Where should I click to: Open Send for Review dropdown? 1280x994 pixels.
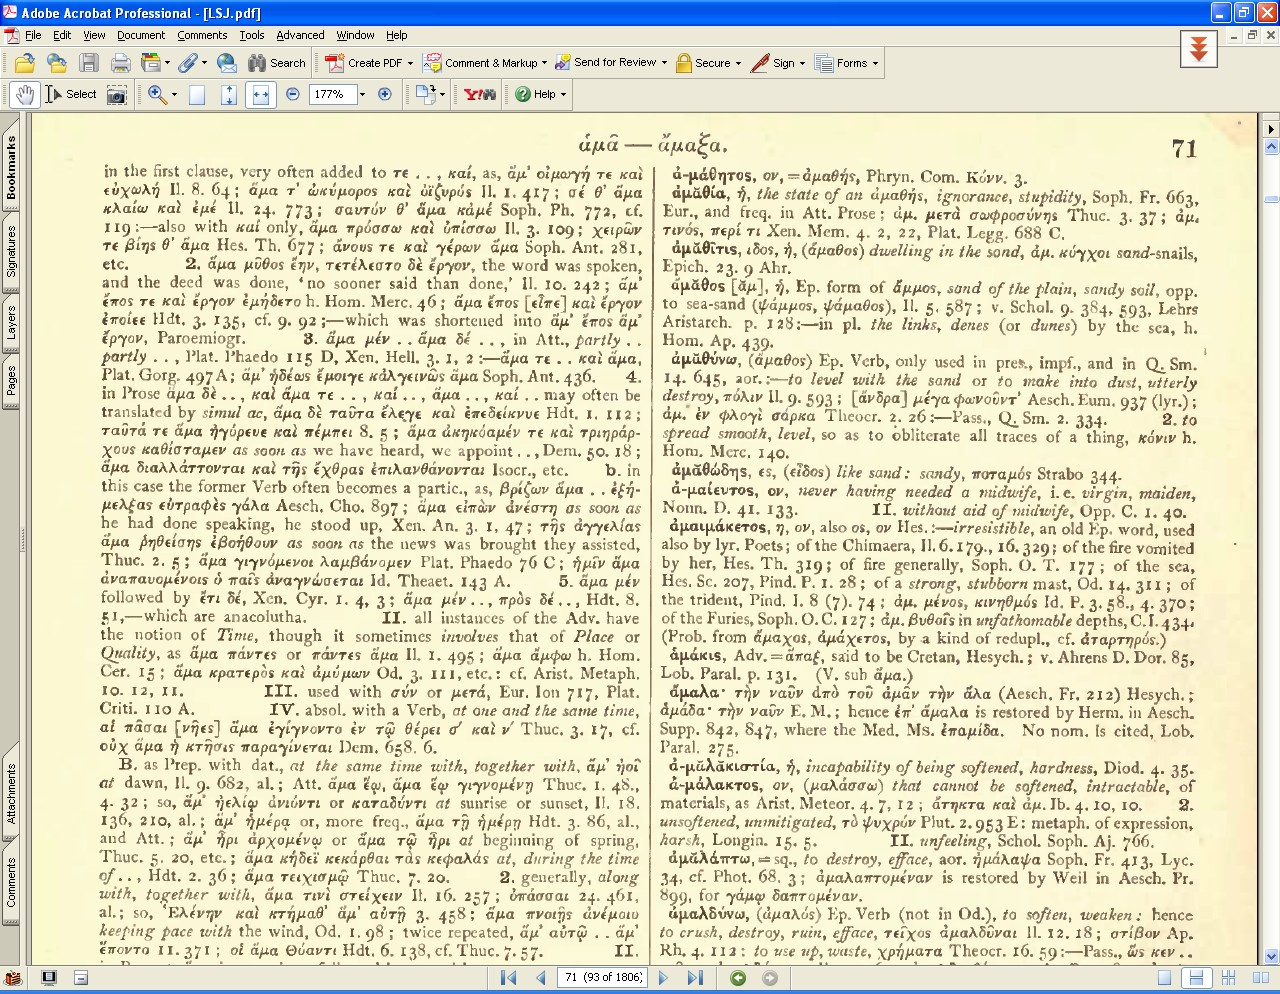[x=664, y=63]
